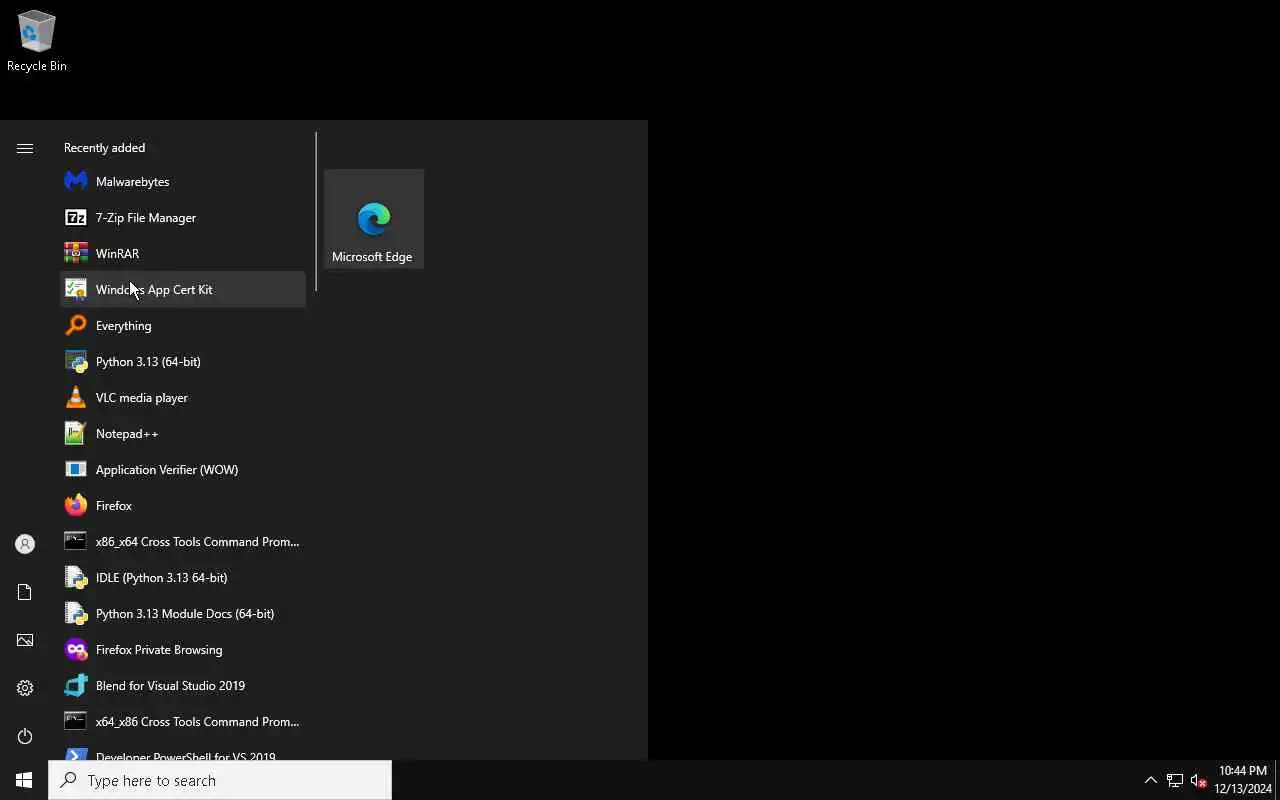
Task: Open Developer PowerShell for VS 2019
Action: (x=183, y=751)
